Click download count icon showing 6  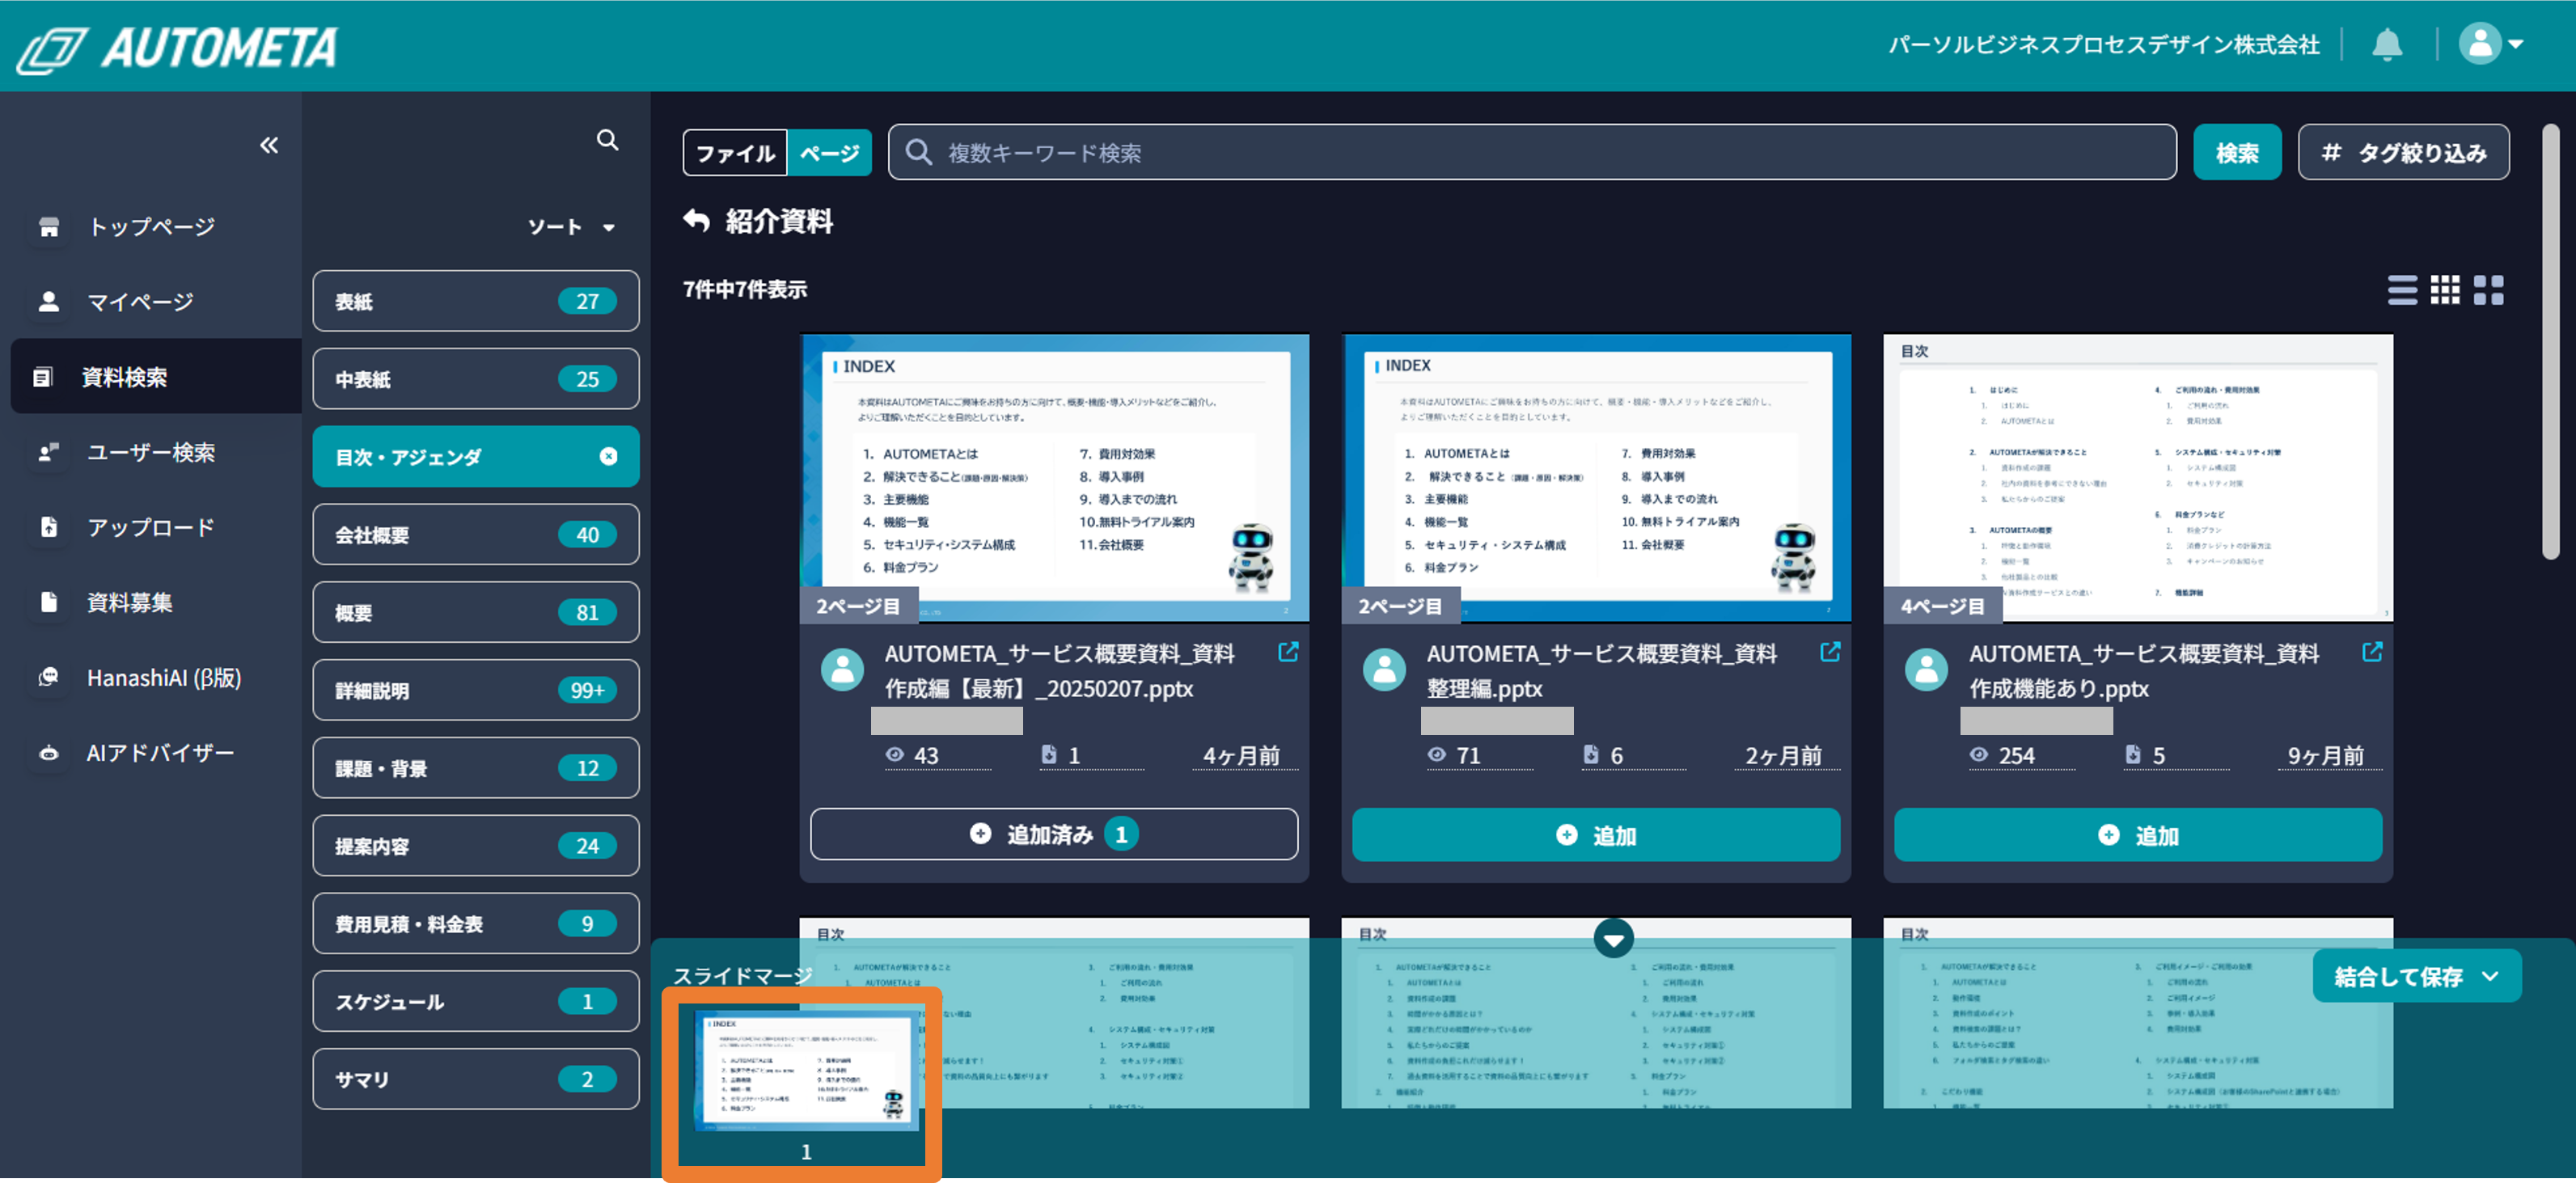(x=1591, y=755)
